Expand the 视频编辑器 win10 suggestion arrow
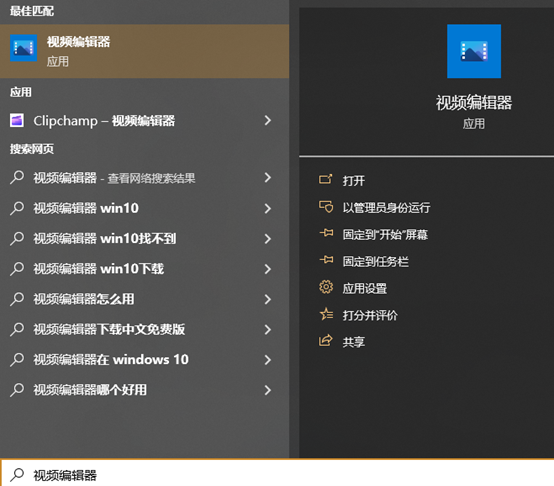Viewport: 554px width, 486px height. pos(268,208)
